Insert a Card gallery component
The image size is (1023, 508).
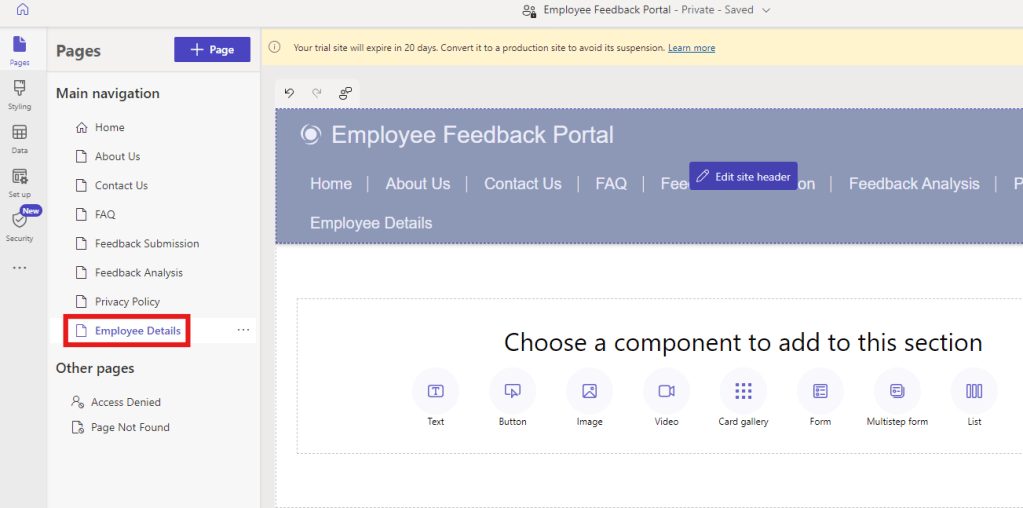743,391
